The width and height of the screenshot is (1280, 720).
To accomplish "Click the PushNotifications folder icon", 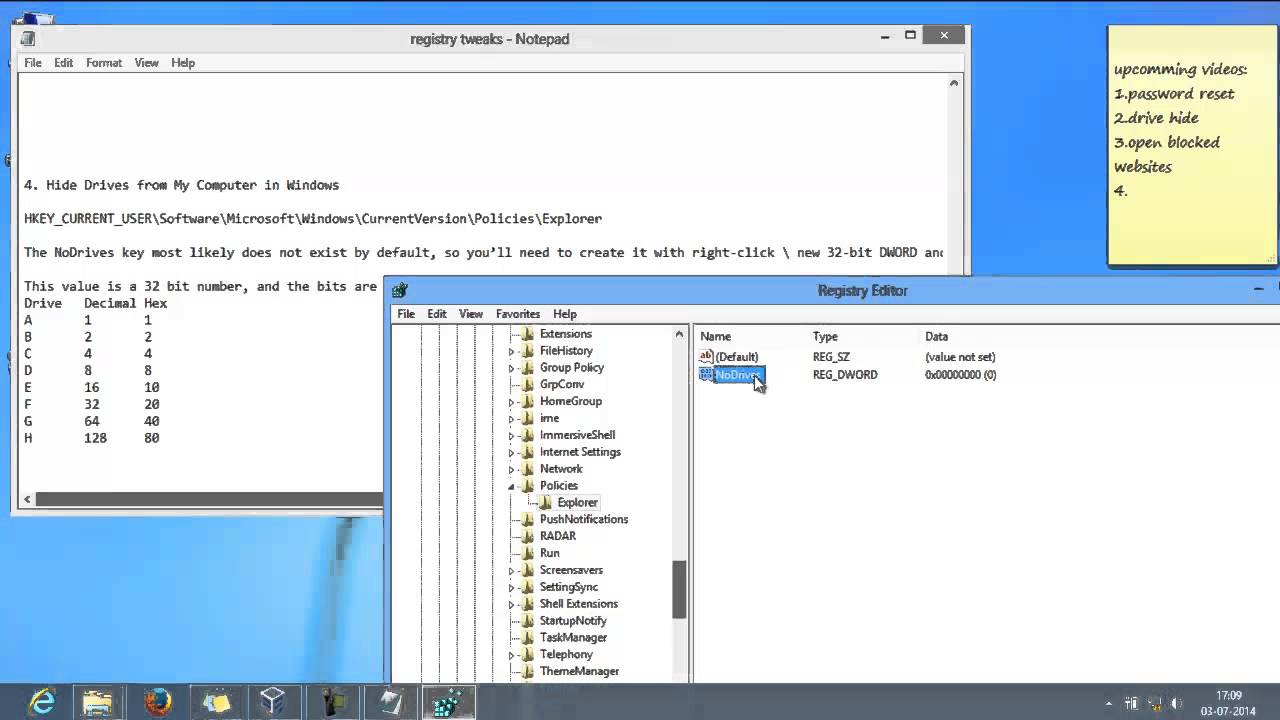I will [528, 519].
